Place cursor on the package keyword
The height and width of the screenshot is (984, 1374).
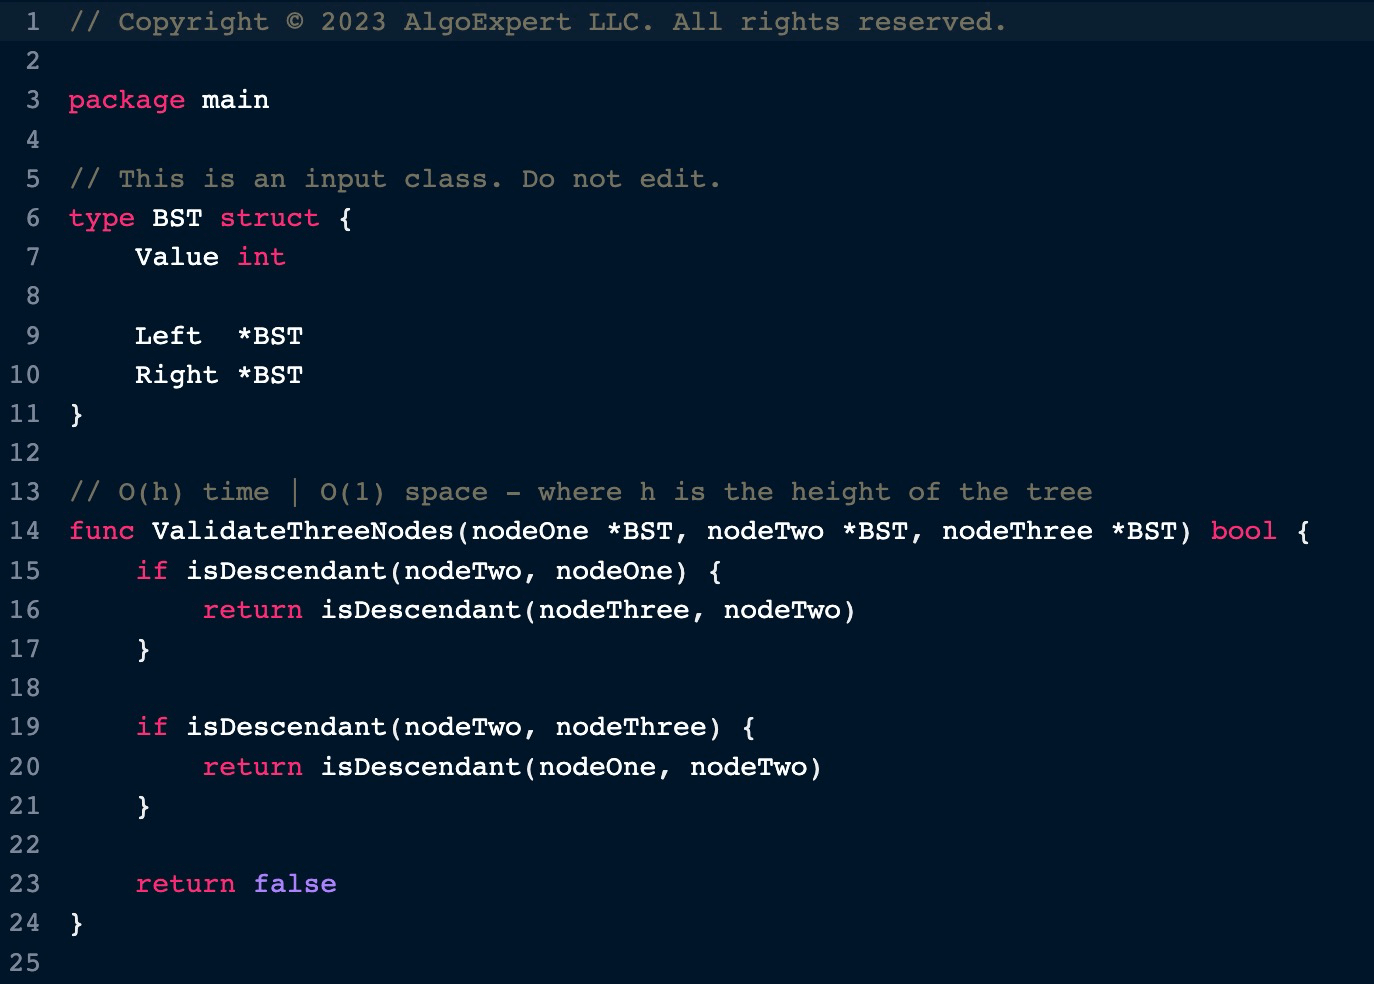click(126, 100)
